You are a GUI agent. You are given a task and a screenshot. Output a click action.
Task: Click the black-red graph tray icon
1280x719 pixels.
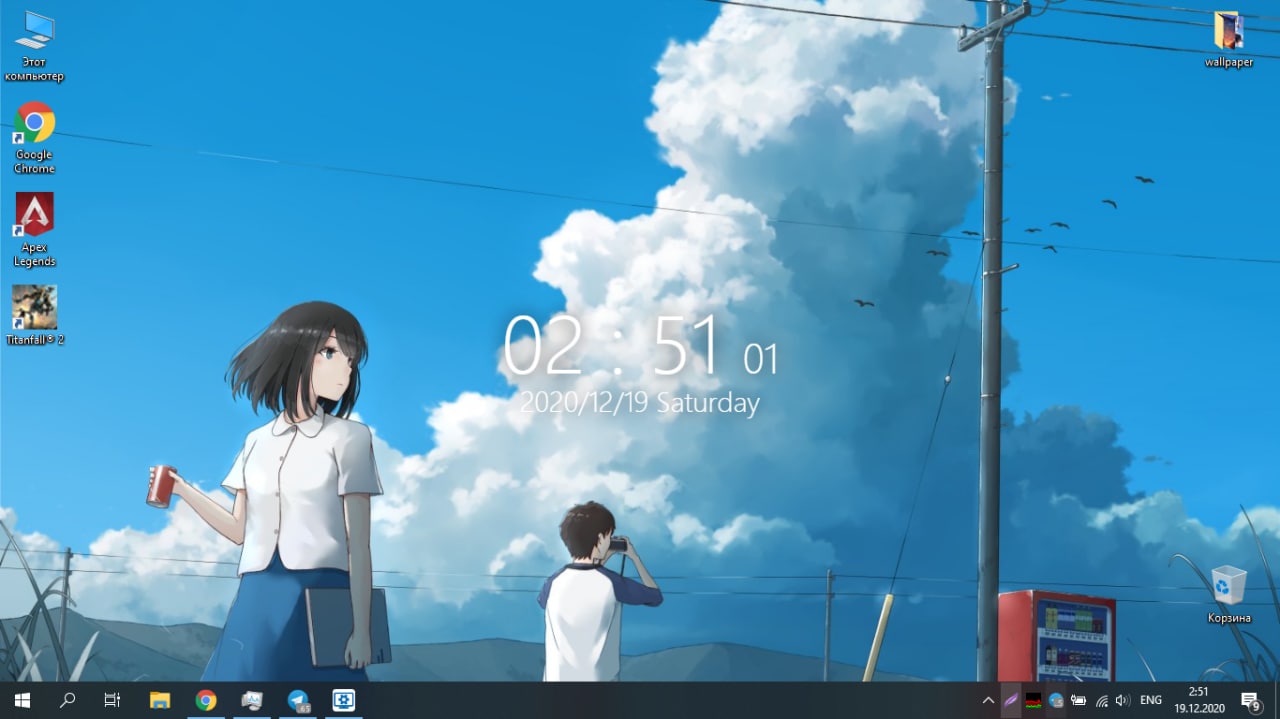pyautogui.click(x=1033, y=700)
